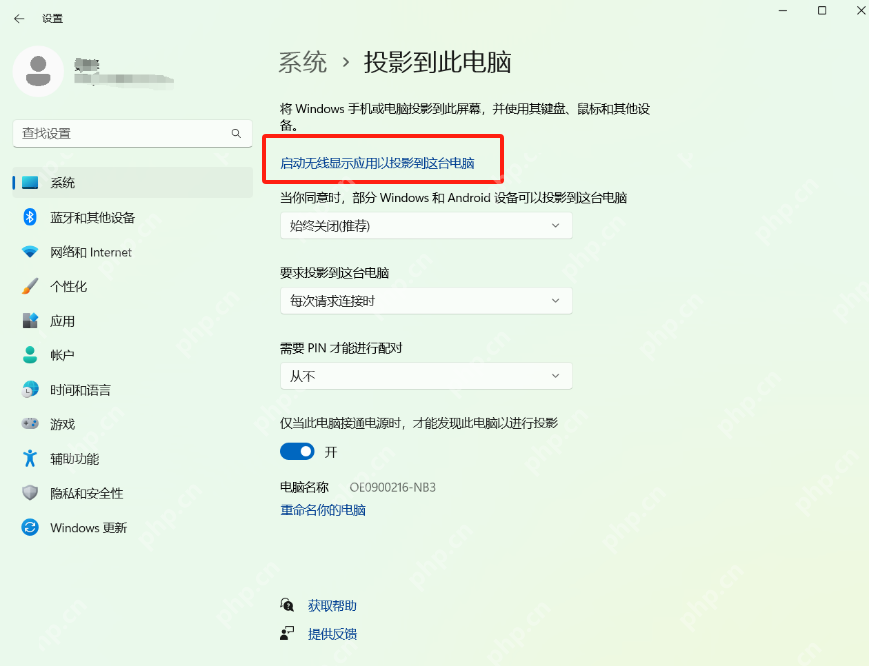This screenshot has height=666, width=871.
Task: Open 帐户 settings page
Action: [133, 355]
